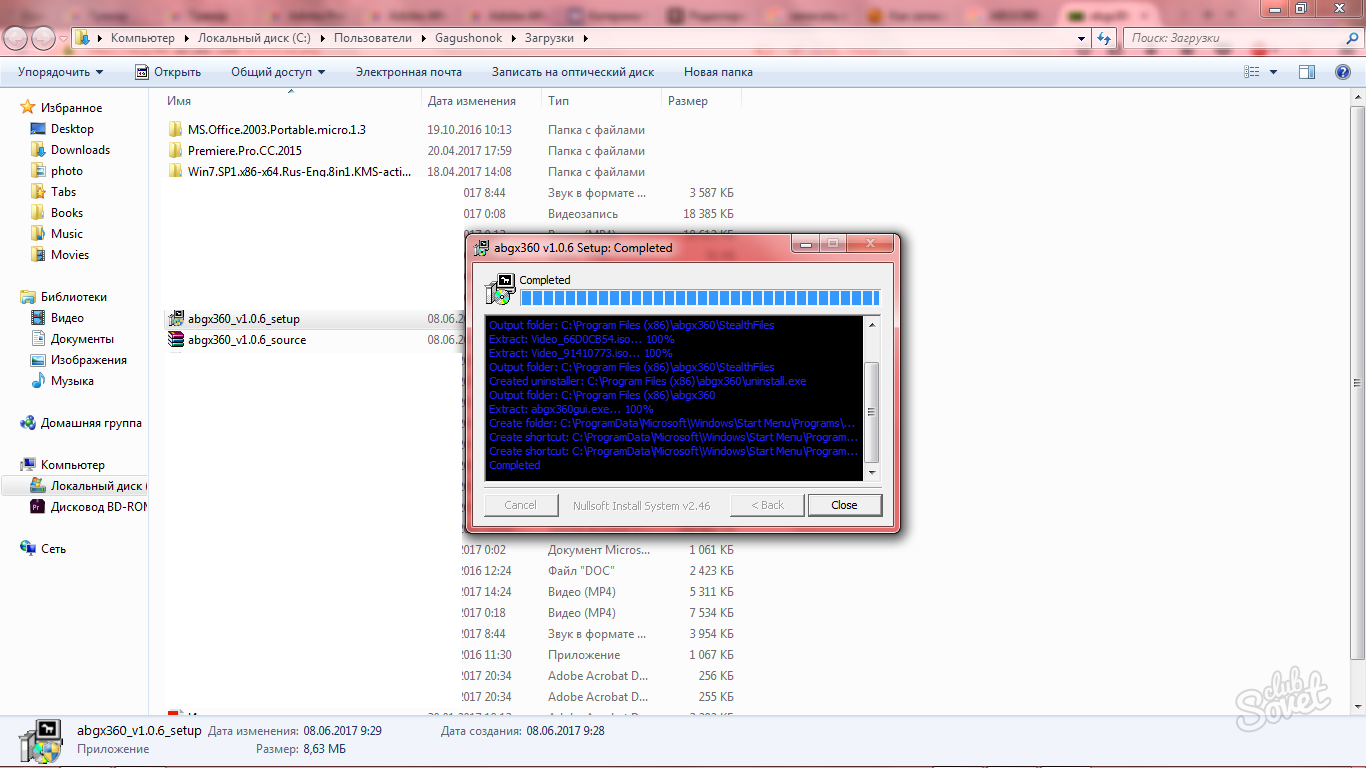This screenshot has height=768, width=1366.
Task: Open the Документы library
Action: pyautogui.click(x=82, y=339)
